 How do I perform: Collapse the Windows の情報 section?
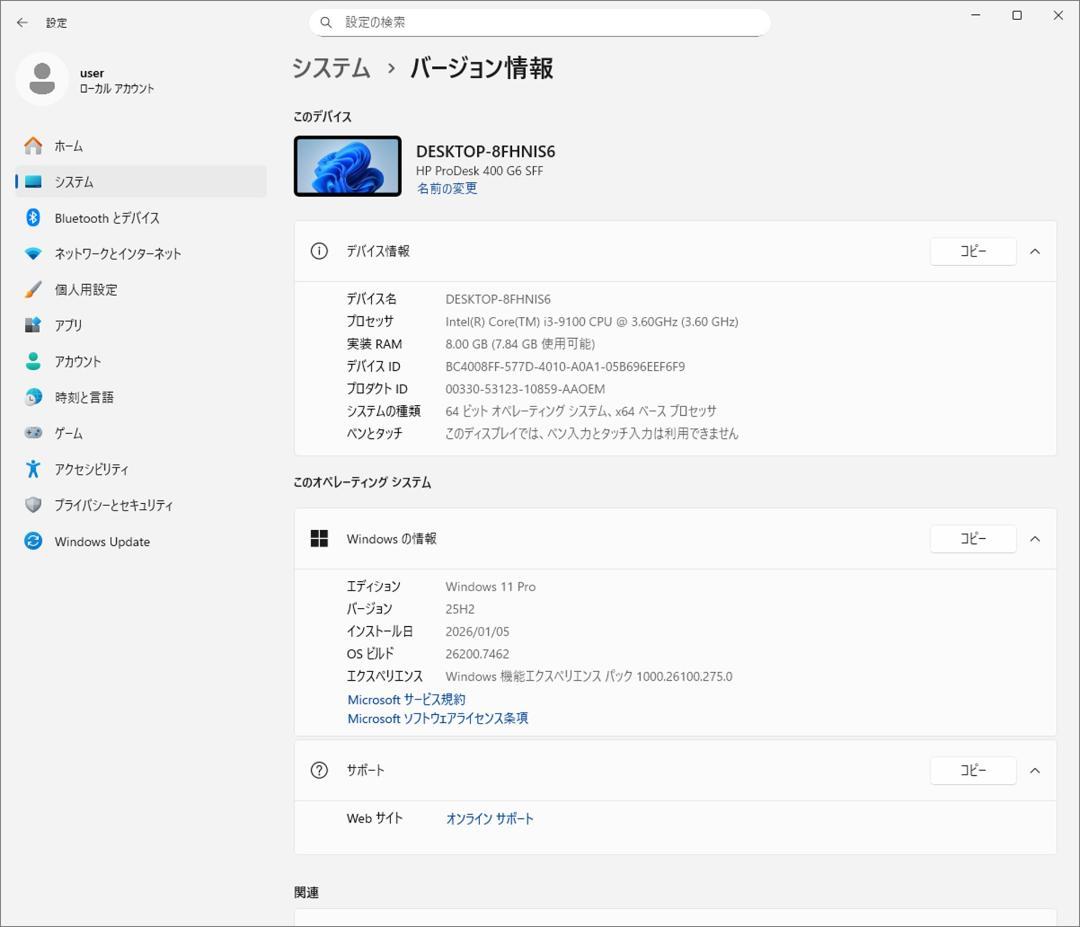(1035, 538)
